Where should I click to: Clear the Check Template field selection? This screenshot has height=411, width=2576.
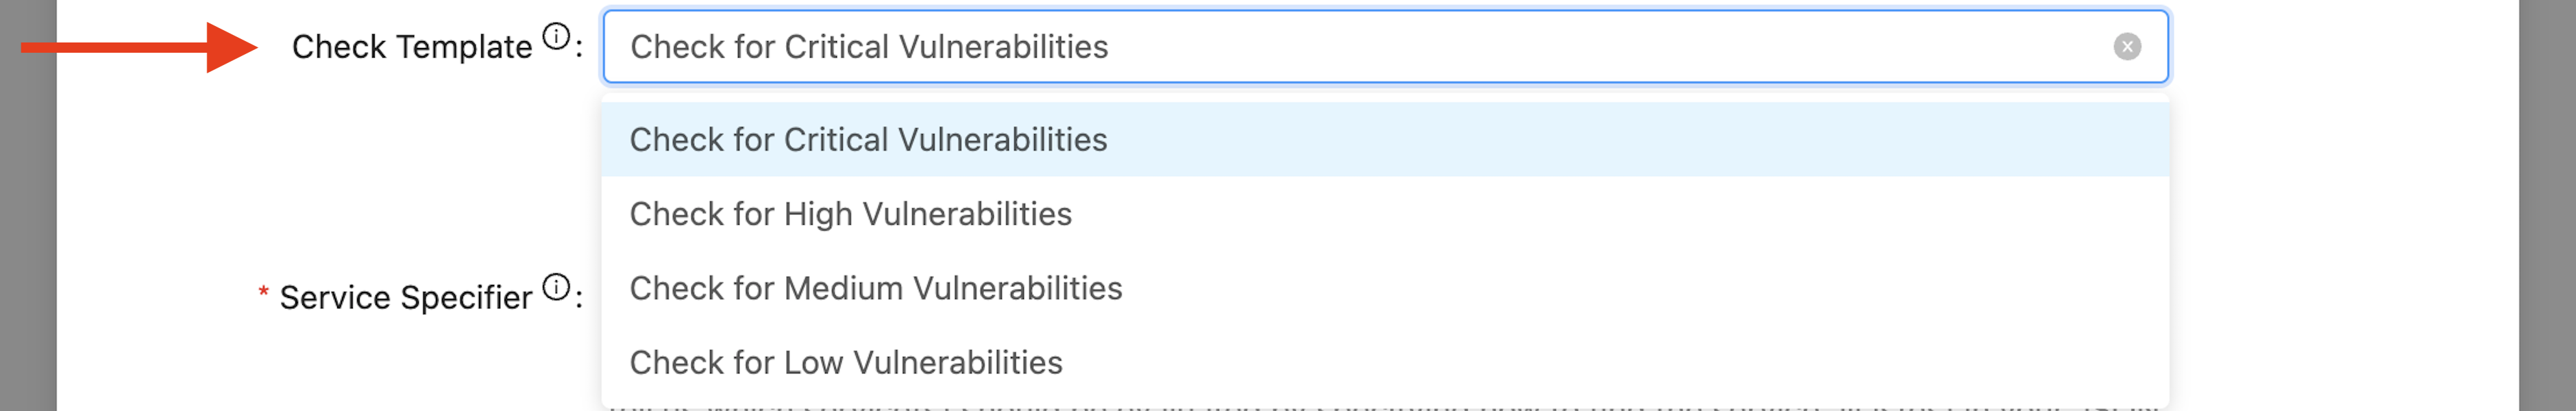pos(2127,47)
